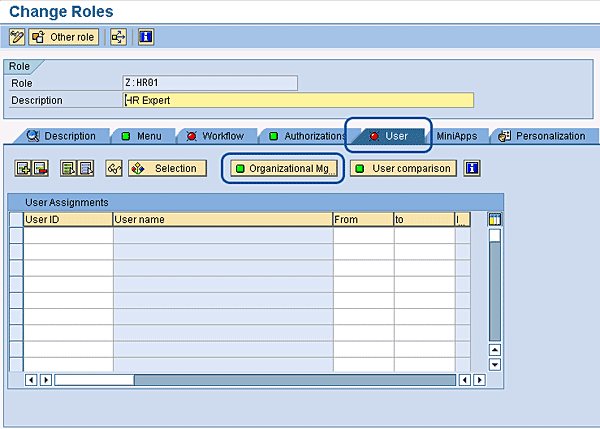Click the select all rows icon

(68, 168)
